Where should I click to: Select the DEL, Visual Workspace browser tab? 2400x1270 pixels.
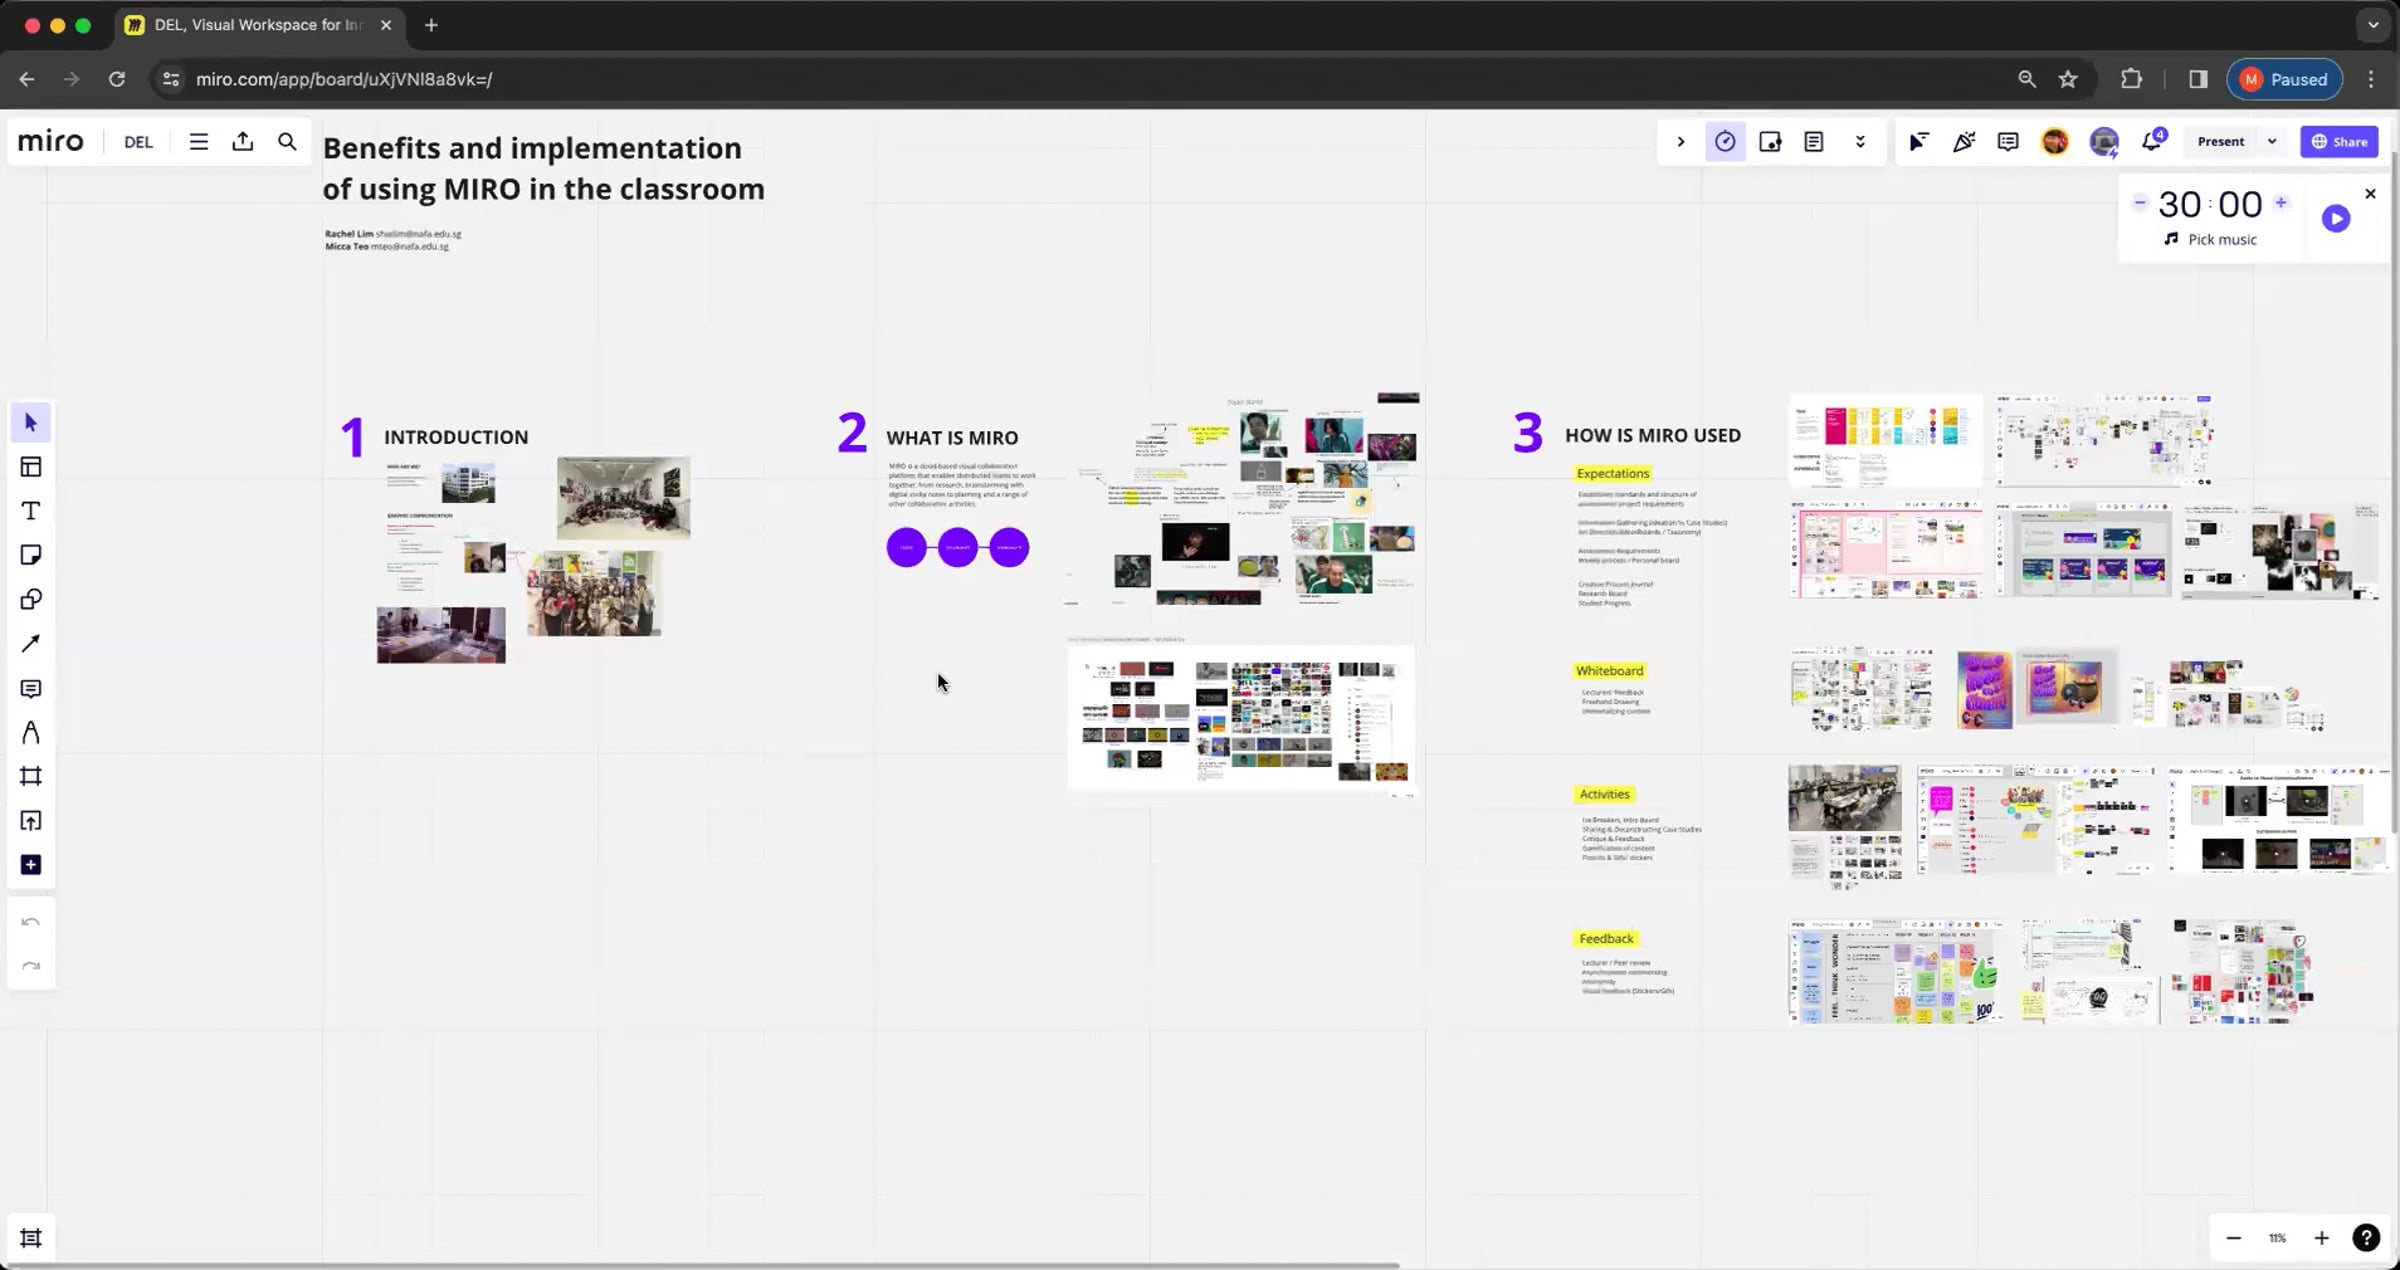(260, 25)
